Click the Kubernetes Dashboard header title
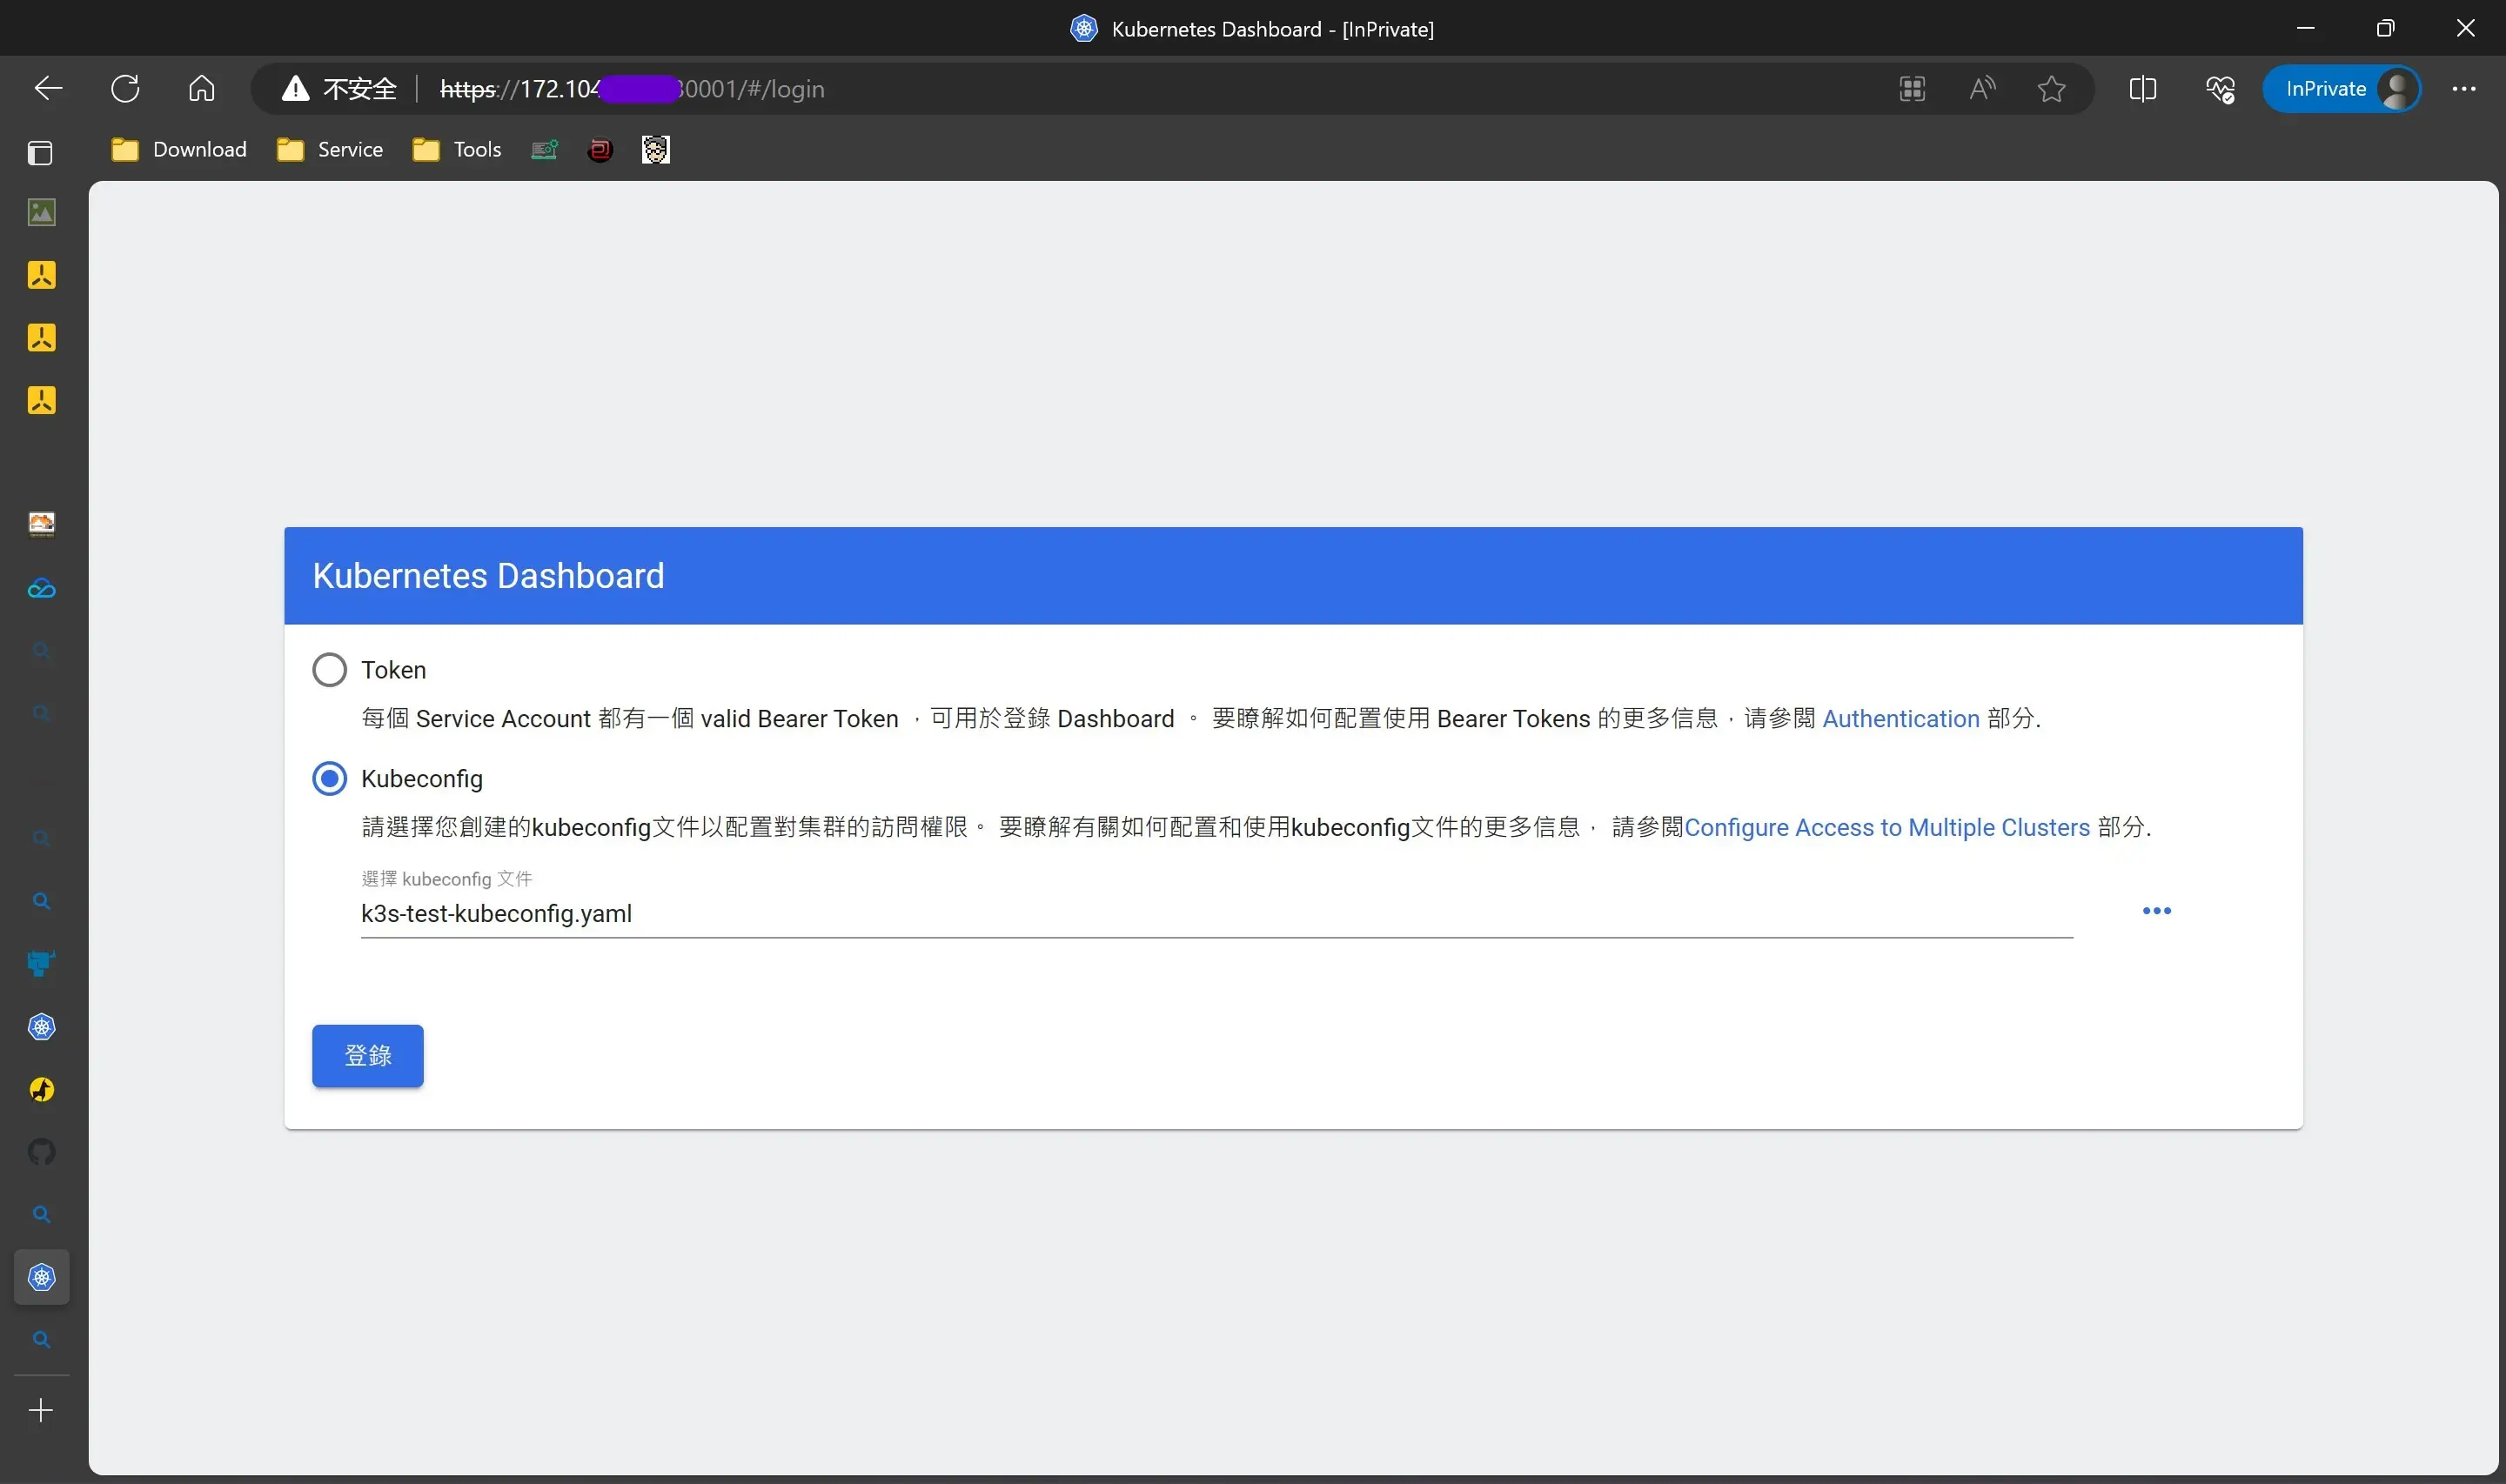The image size is (2506, 1484). (488, 576)
